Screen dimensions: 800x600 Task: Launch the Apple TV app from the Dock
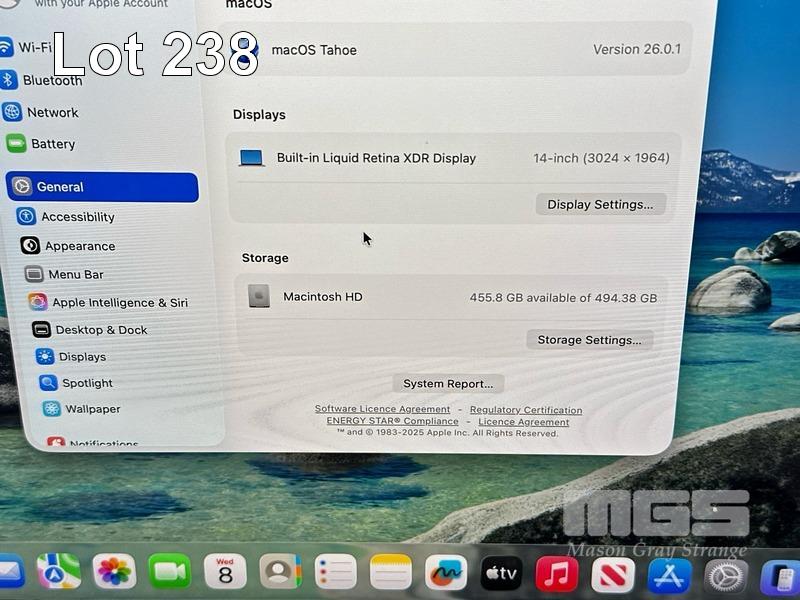pos(501,573)
